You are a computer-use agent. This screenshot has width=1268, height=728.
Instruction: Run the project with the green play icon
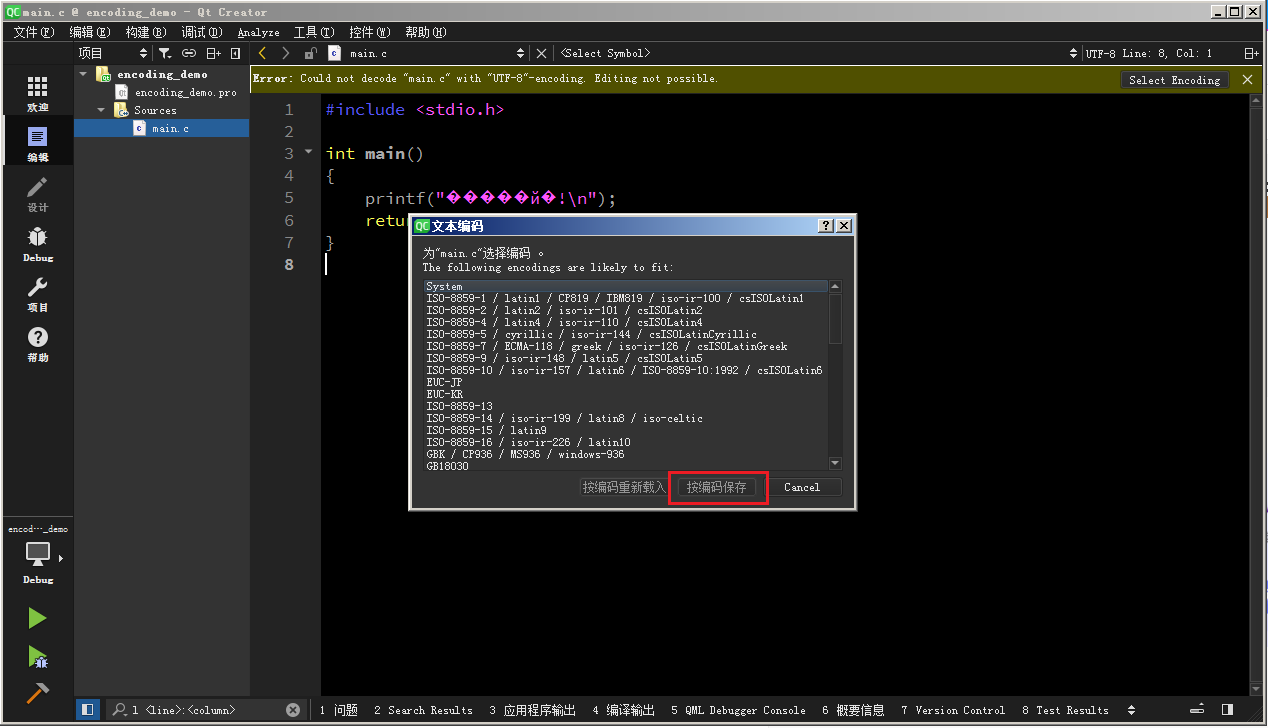(37, 617)
